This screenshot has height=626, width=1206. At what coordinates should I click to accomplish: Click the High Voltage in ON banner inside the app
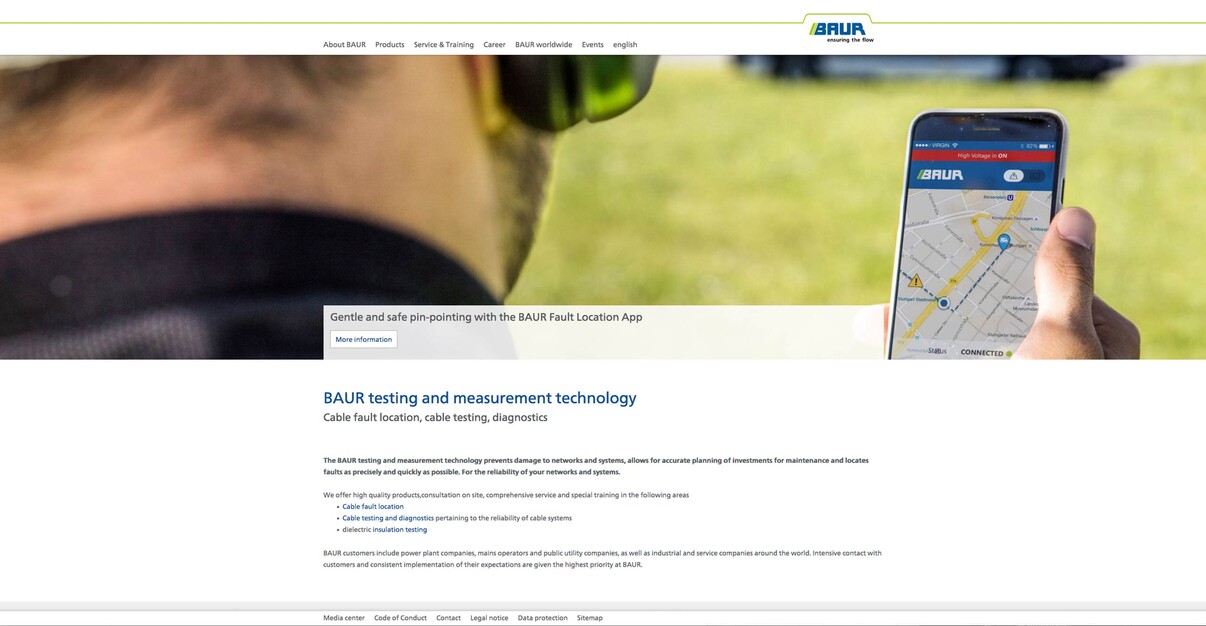pyautogui.click(x=982, y=155)
